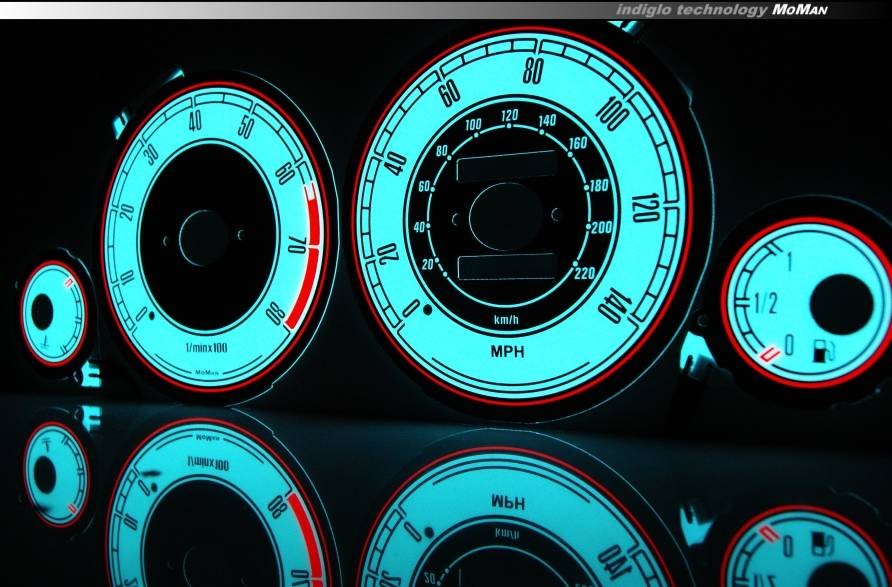The height and width of the screenshot is (587, 892).
Task: Click the temperature symbol on the upright small left gauge
Action: pos(47,341)
